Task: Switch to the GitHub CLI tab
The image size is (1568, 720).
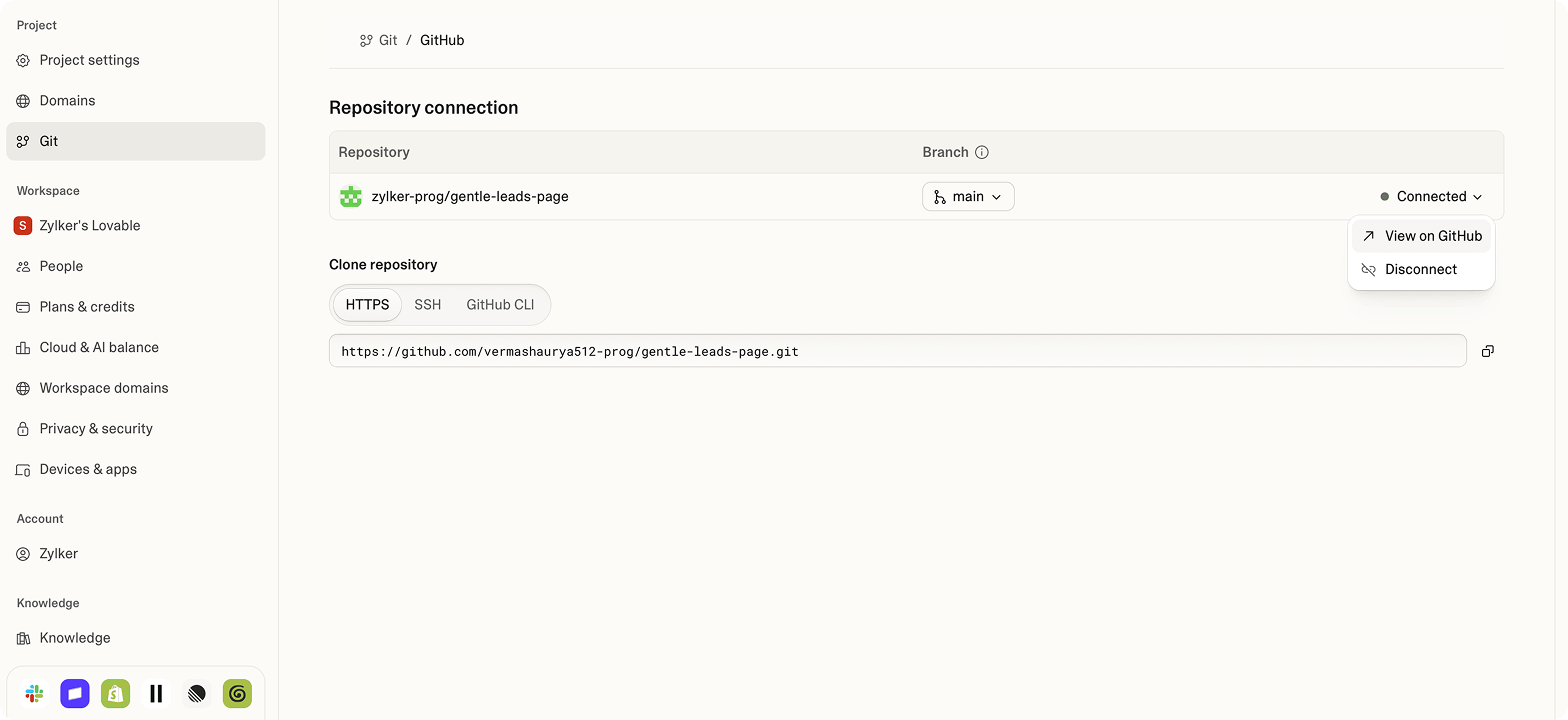Action: [500, 305]
